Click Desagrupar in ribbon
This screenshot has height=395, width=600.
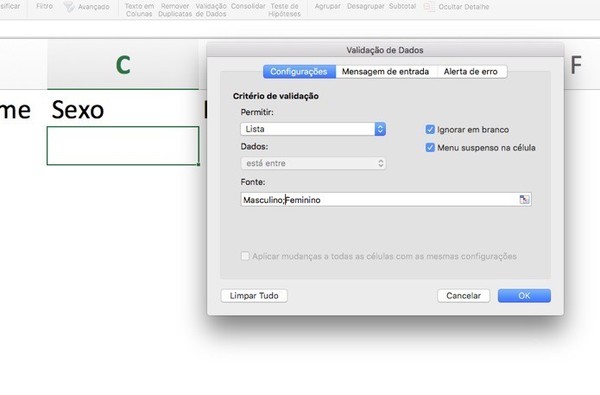click(x=365, y=7)
